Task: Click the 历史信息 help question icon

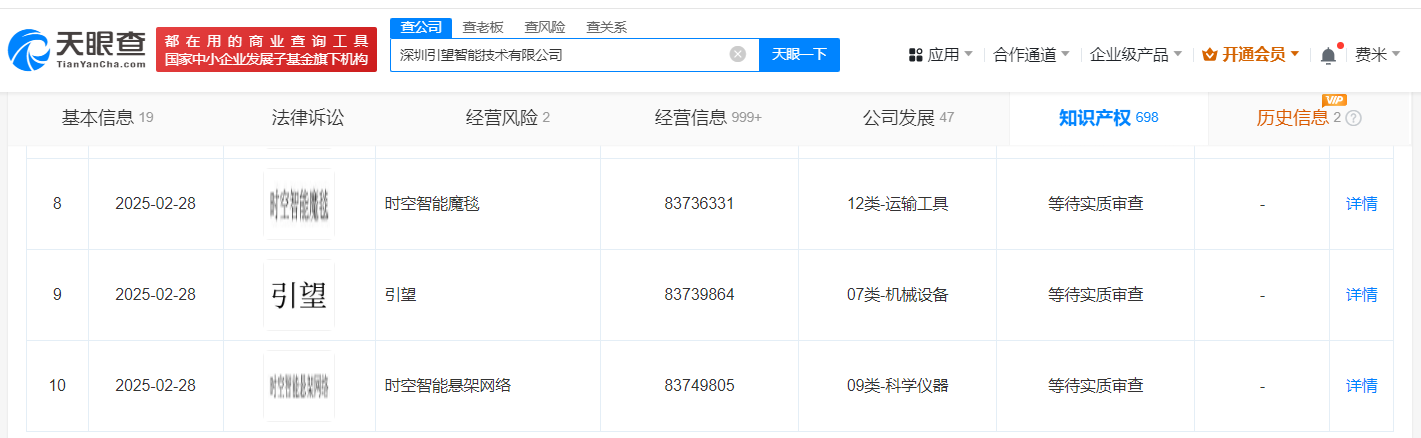Action: pyautogui.click(x=1354, y=118)
